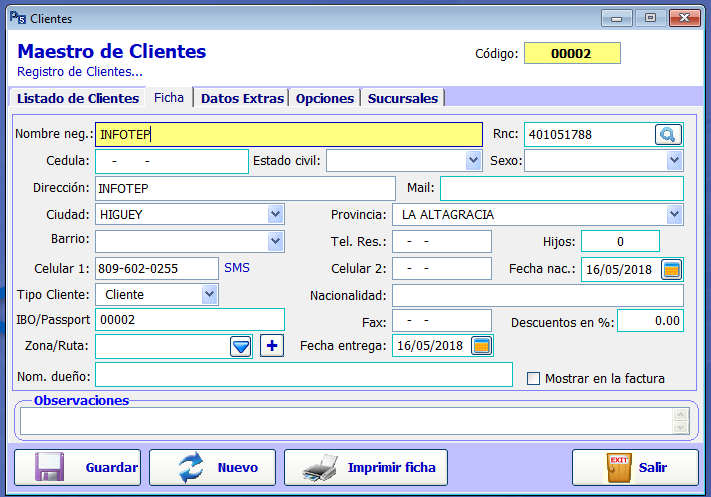The image size is (711, 497).
Task: Expand the Provincia dropdown
Action: tap(674, 214)
